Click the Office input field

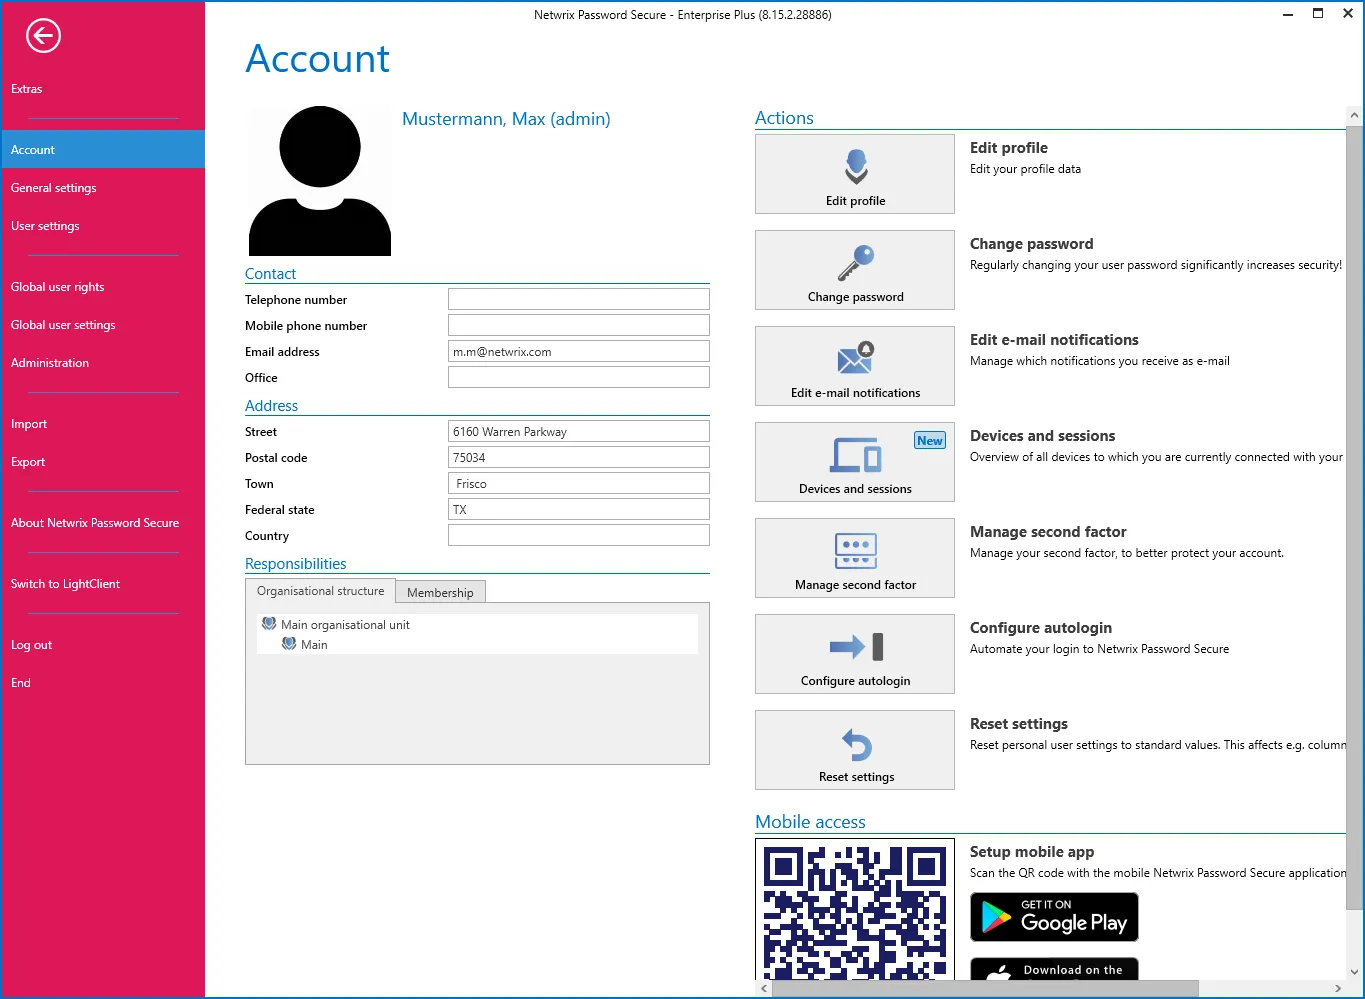click(x=579, y=377)
